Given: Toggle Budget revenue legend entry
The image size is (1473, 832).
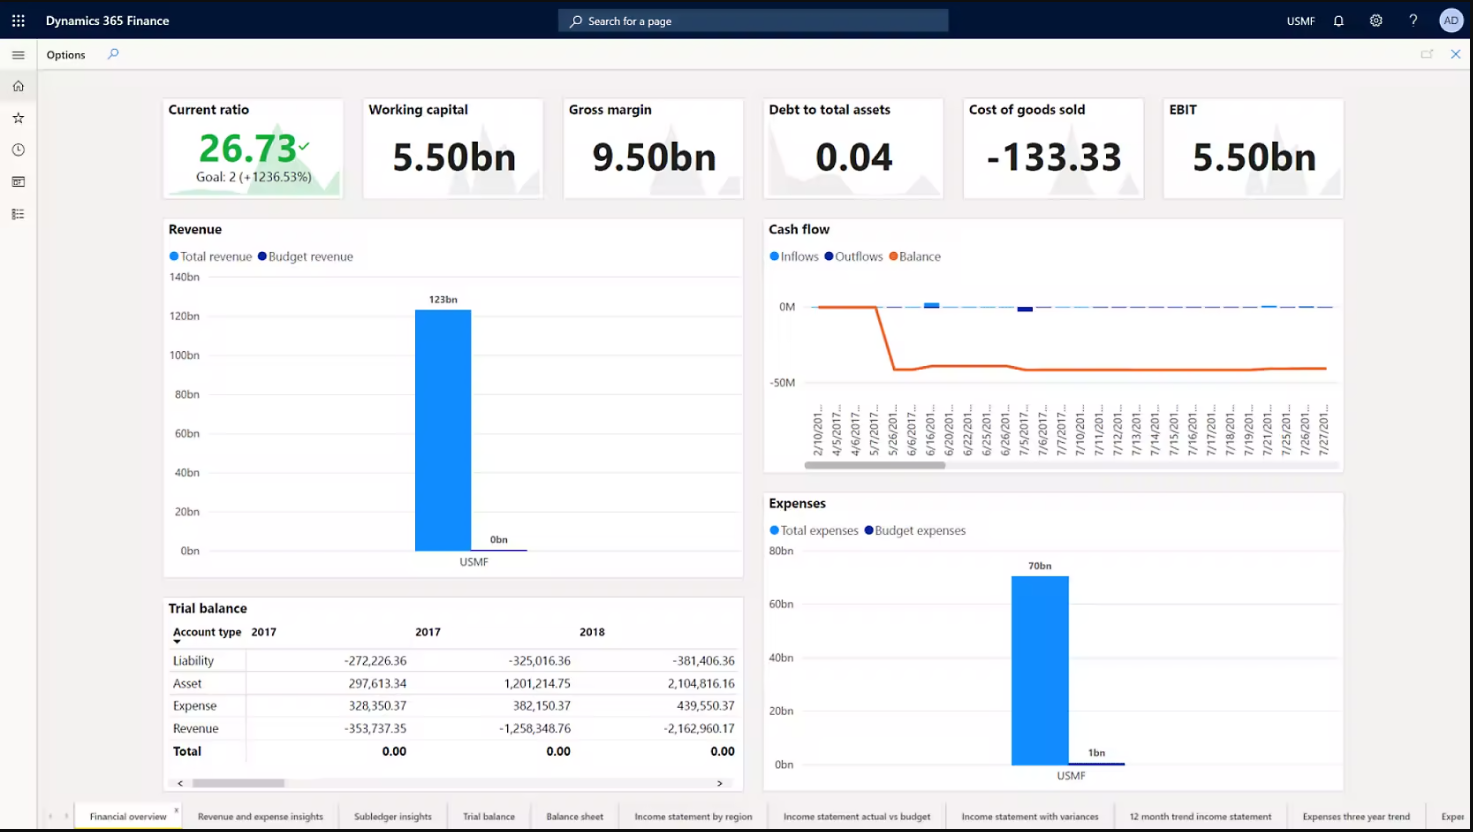Looking at the screenshot, I should (305, 257).
